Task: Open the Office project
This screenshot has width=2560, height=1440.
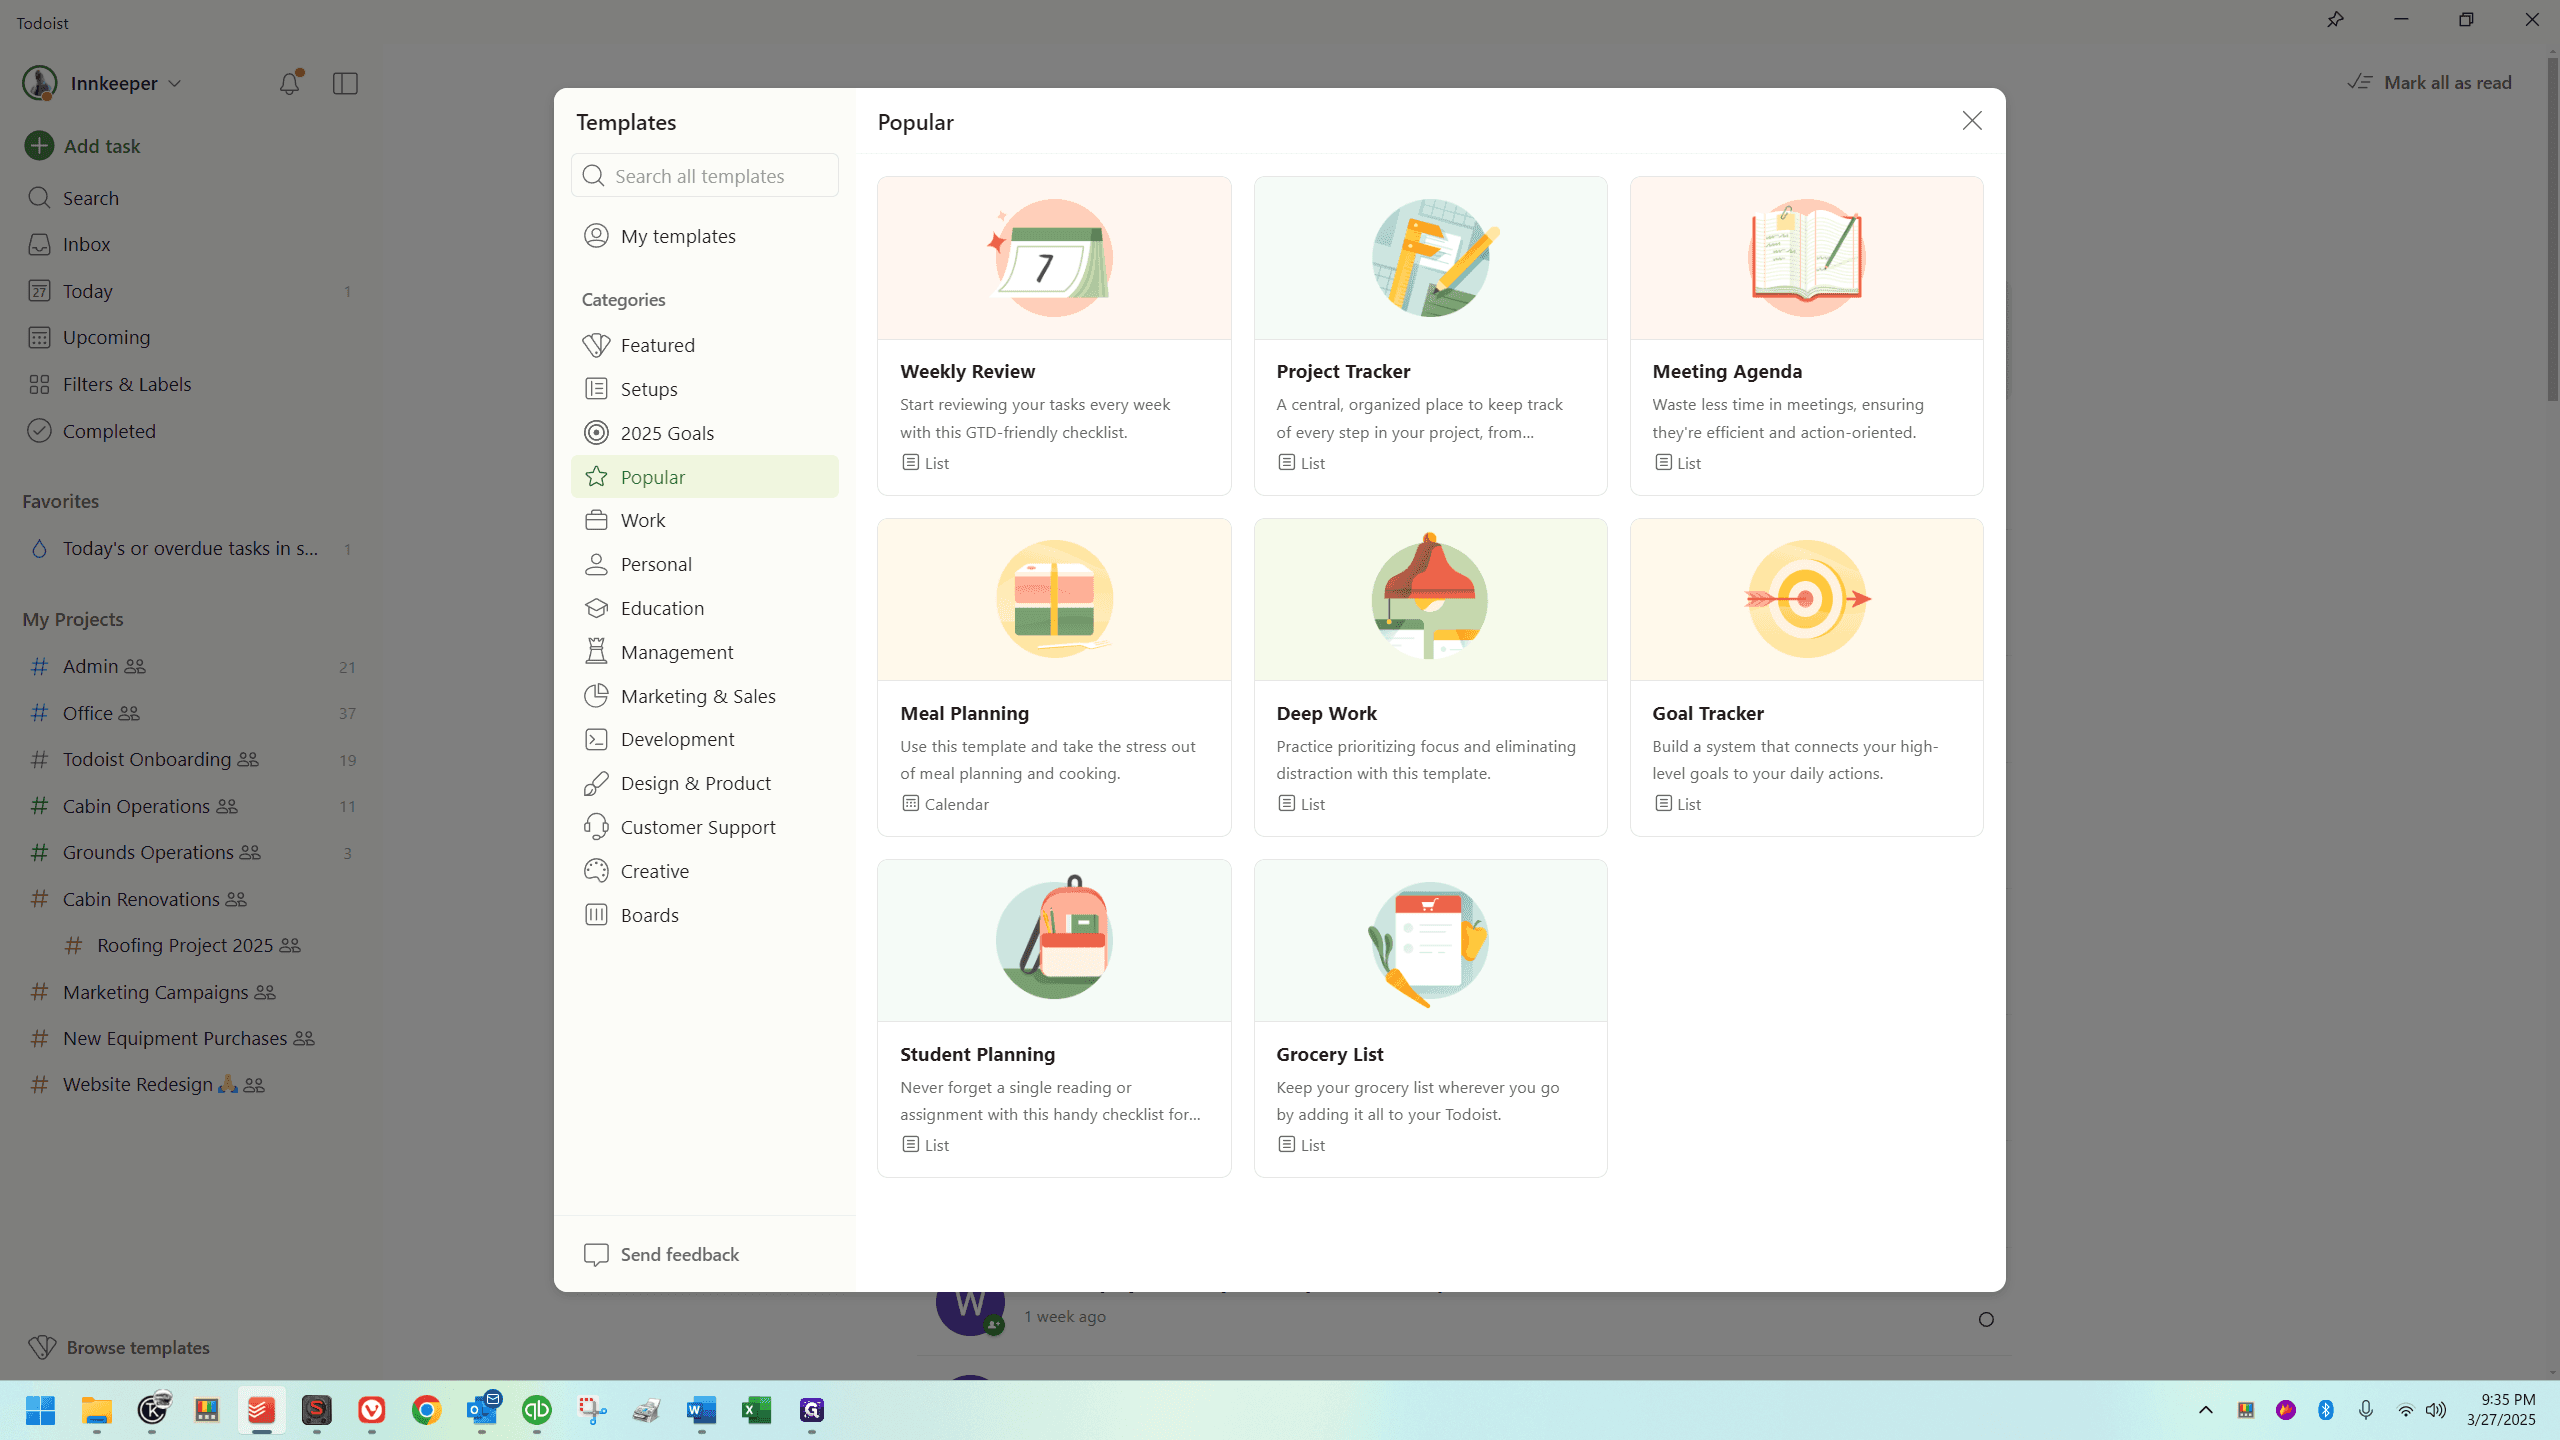Action: point(190,713)
